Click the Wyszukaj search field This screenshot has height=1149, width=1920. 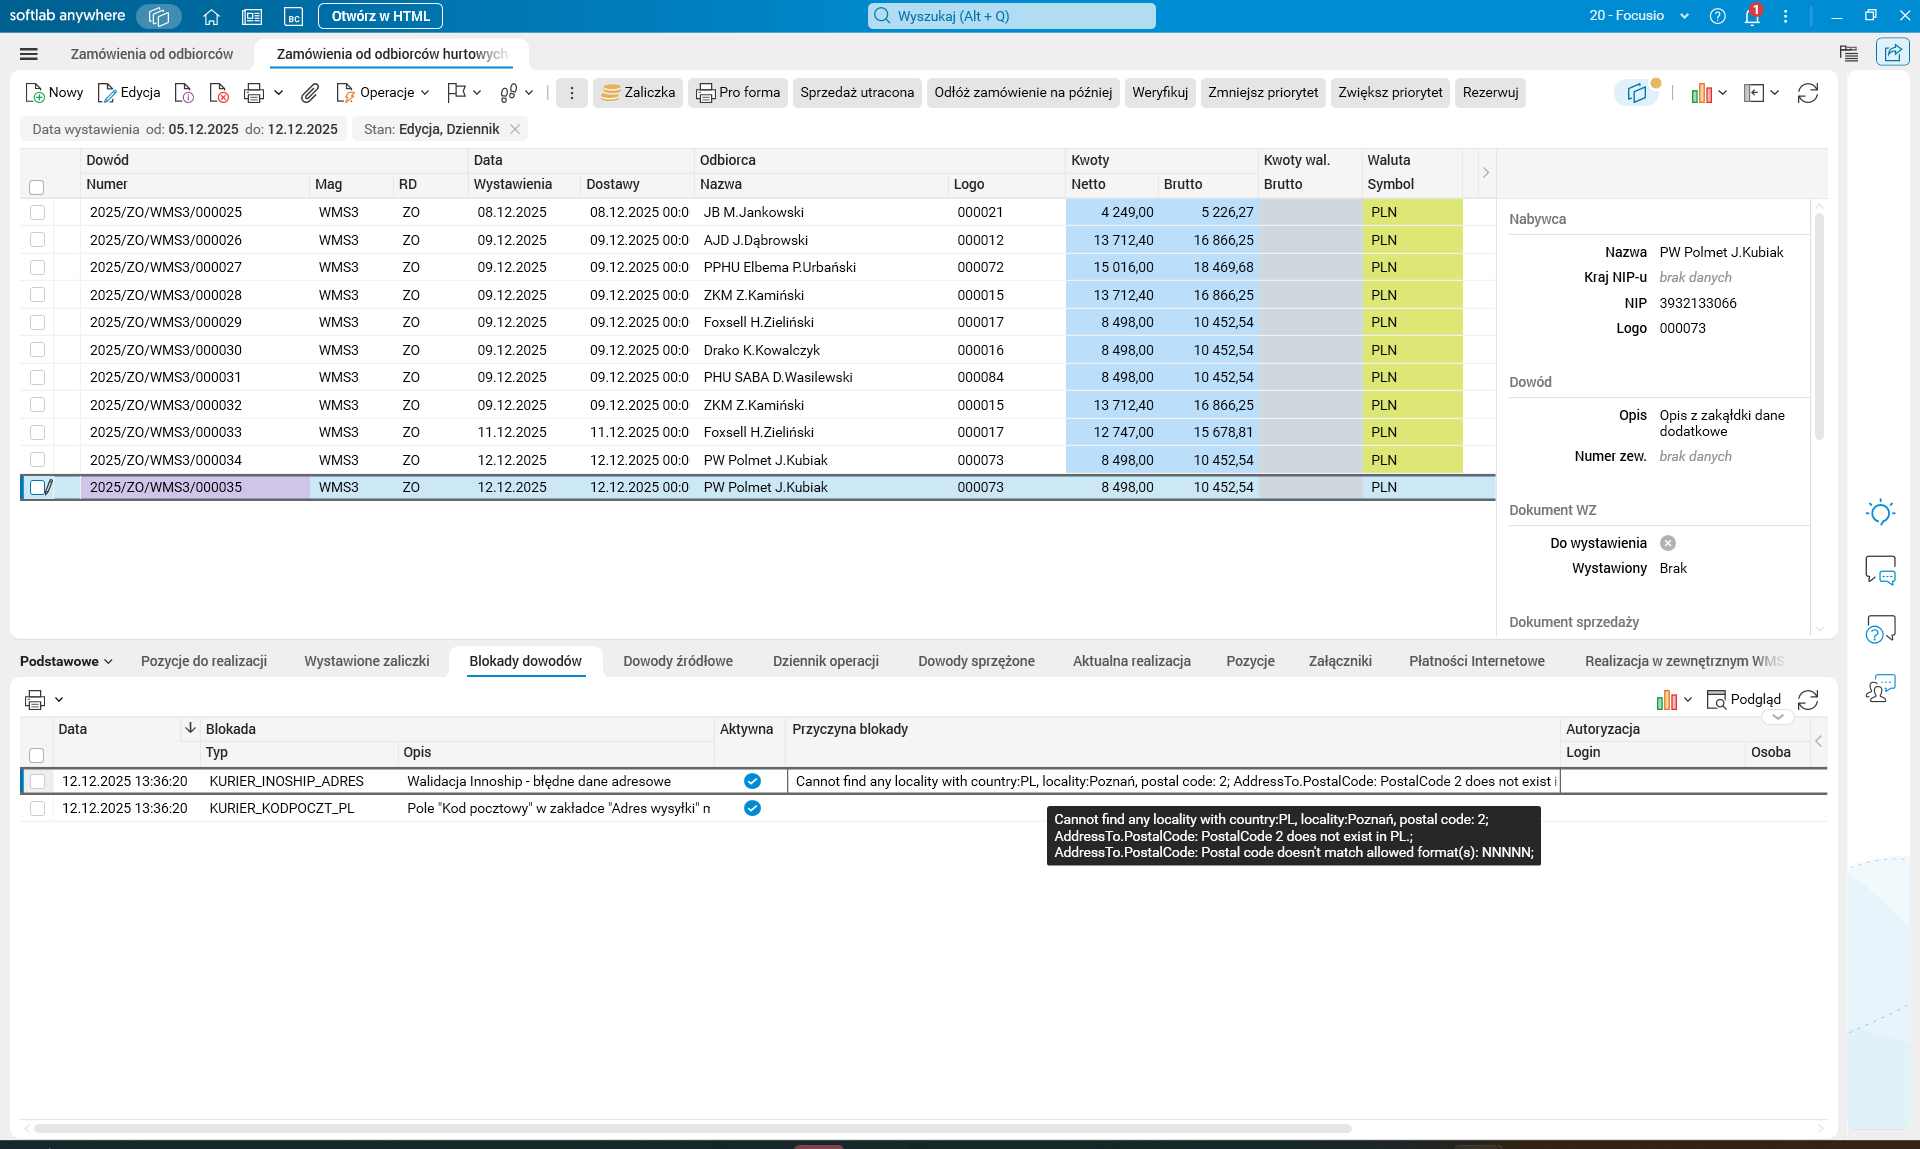[x=1011, y=16]
